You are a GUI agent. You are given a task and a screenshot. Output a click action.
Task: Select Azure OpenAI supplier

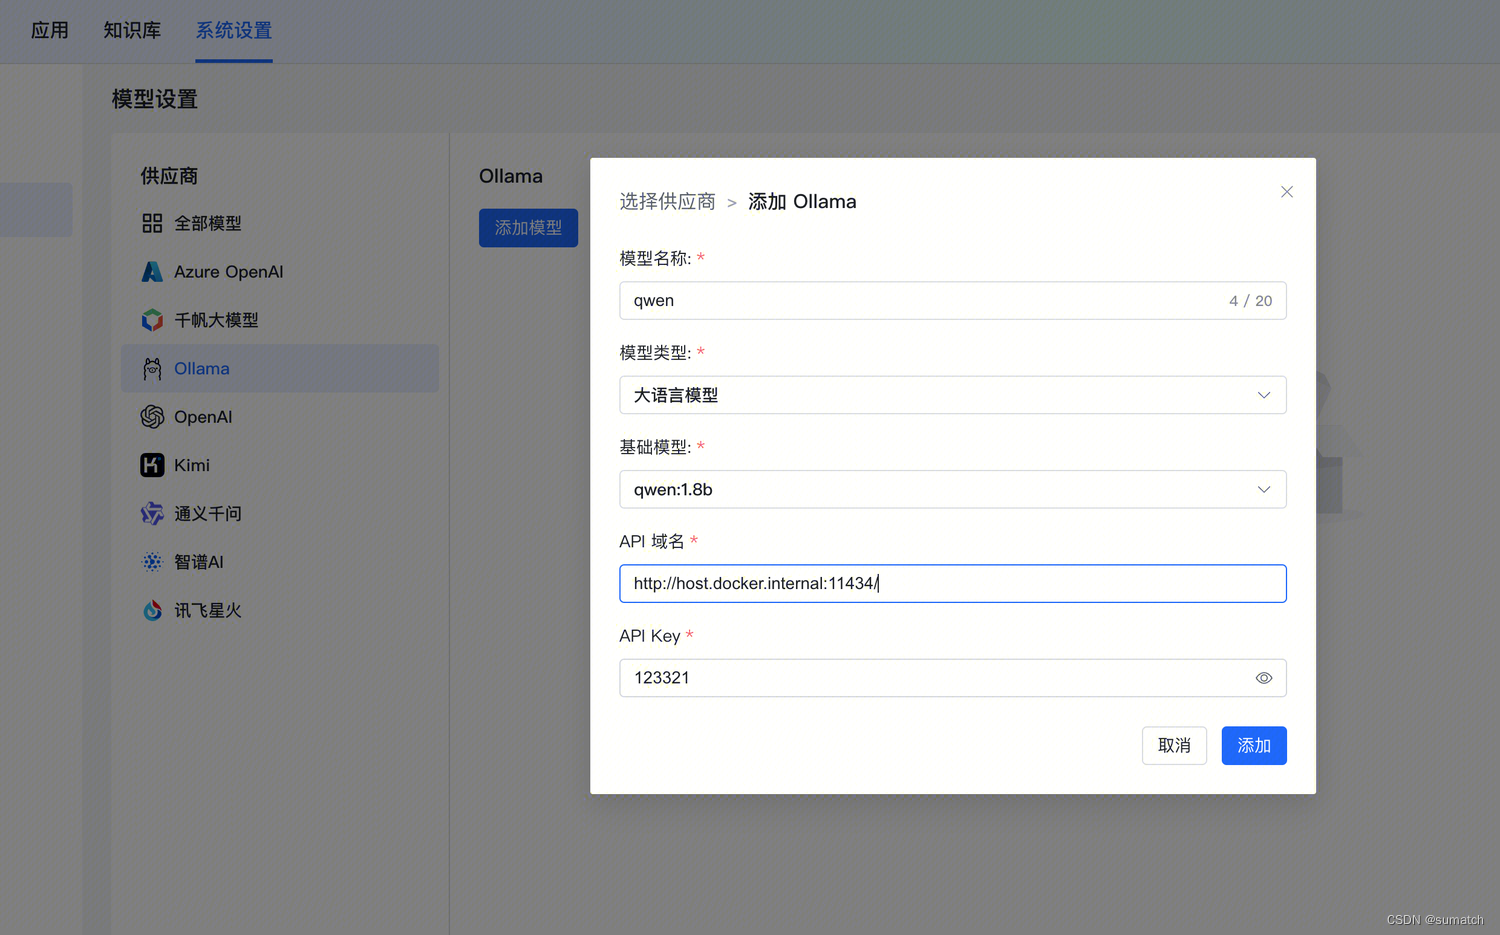point(280,272)
